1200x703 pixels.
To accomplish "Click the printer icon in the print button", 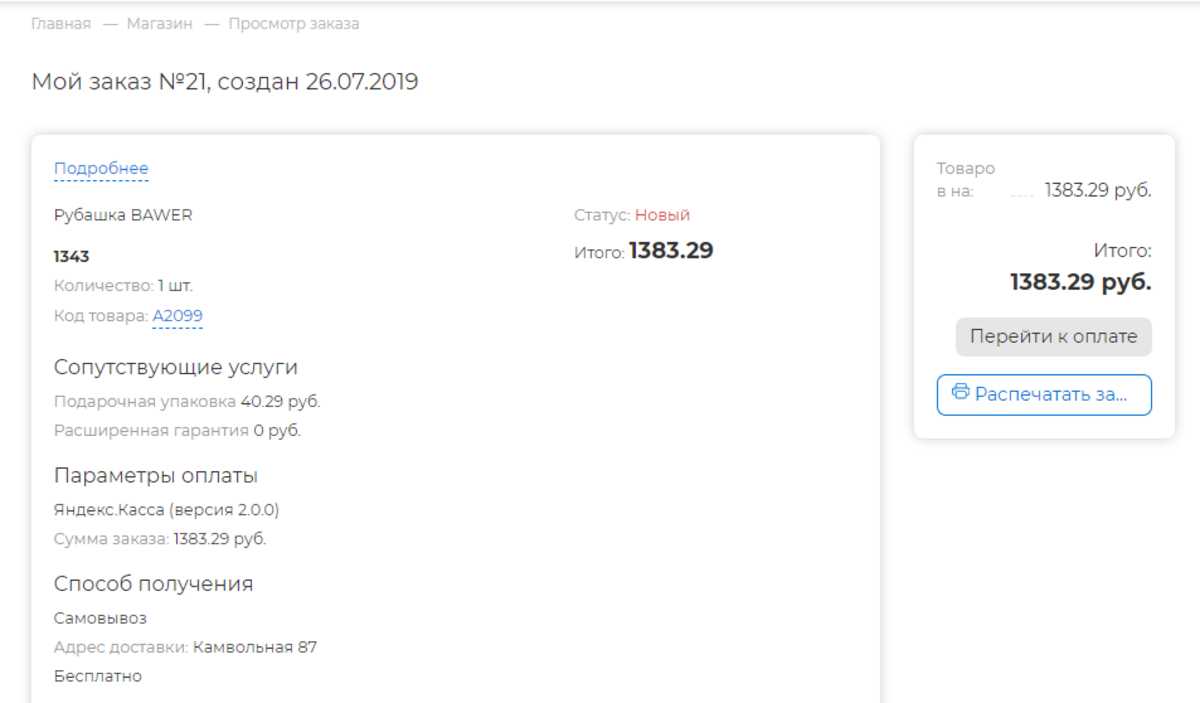I will (961, 393).
